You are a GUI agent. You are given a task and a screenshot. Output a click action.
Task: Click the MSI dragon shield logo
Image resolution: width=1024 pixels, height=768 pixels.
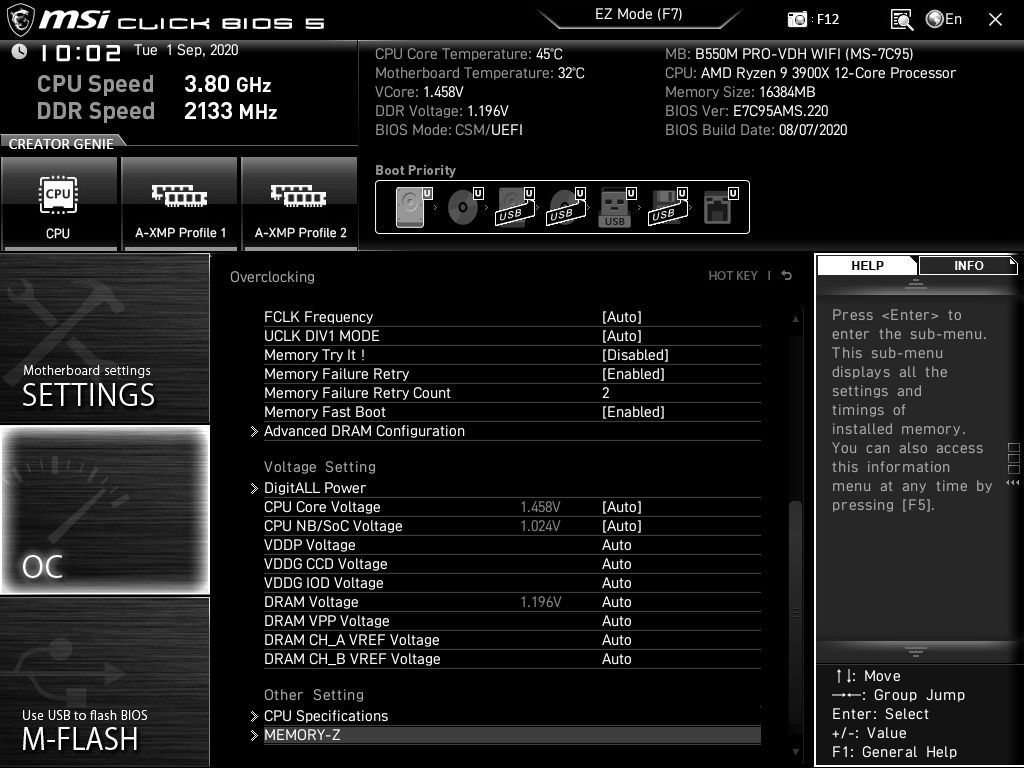click(x=20, y=20)
